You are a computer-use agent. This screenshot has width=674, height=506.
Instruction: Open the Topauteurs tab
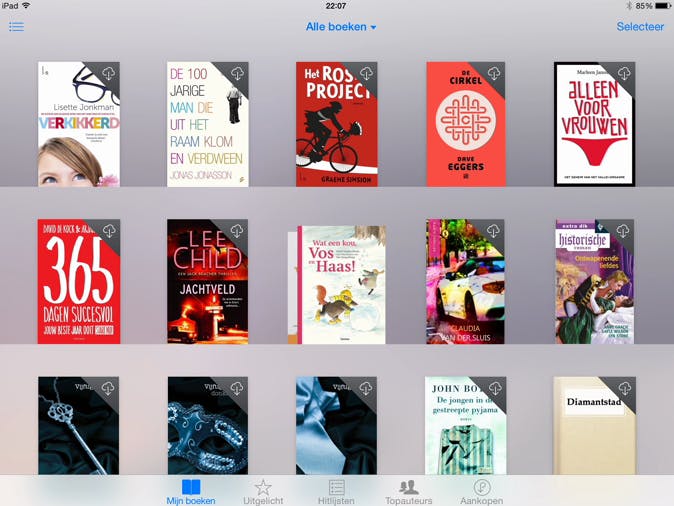point(408,492)
